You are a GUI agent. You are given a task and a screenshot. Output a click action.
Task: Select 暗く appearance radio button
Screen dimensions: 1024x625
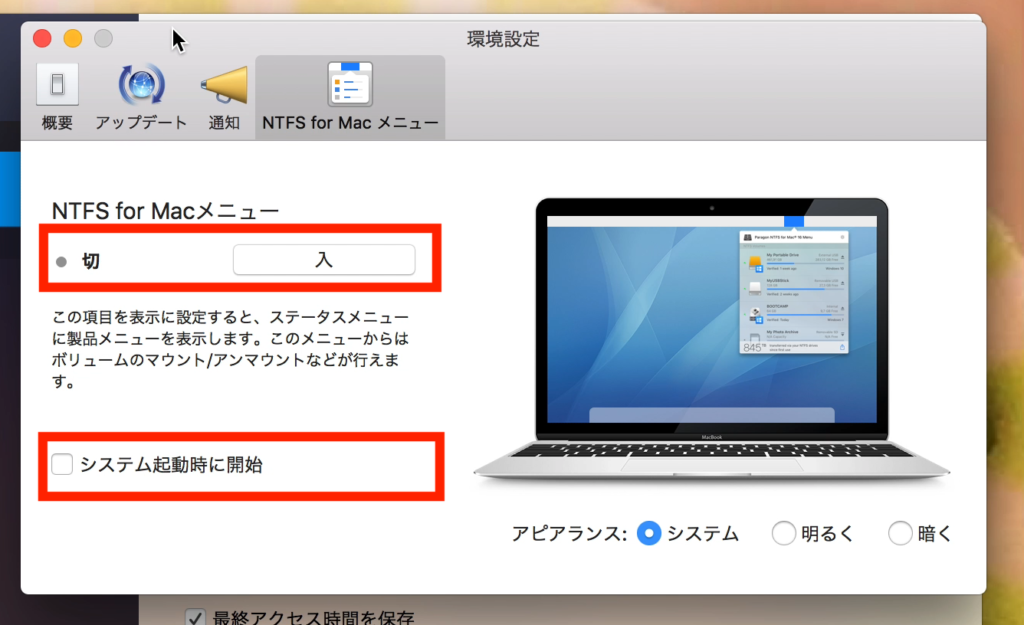click(899, 534)
